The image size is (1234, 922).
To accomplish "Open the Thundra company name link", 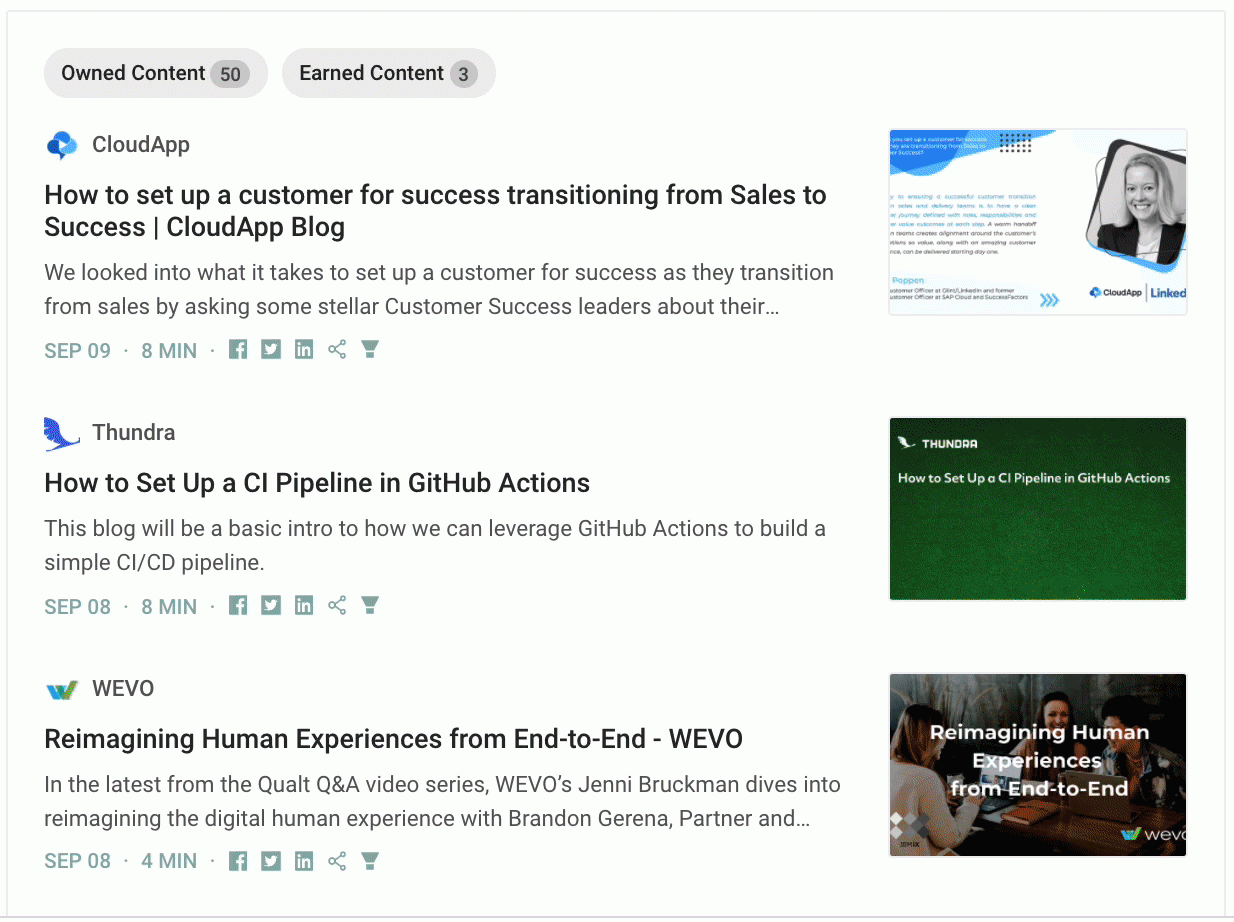I will pos(133,433).
